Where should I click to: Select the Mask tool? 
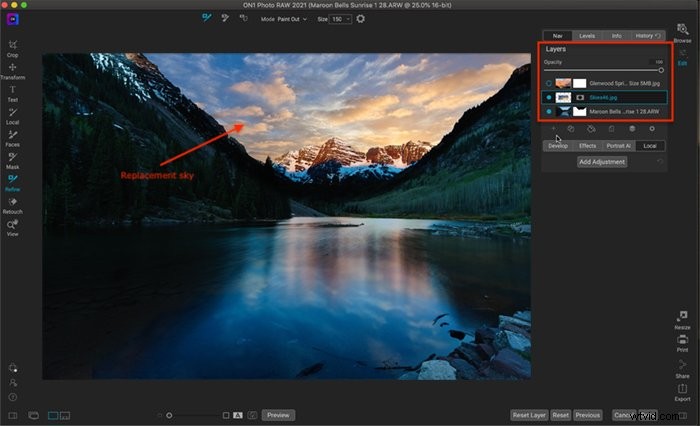click(12, 161)
